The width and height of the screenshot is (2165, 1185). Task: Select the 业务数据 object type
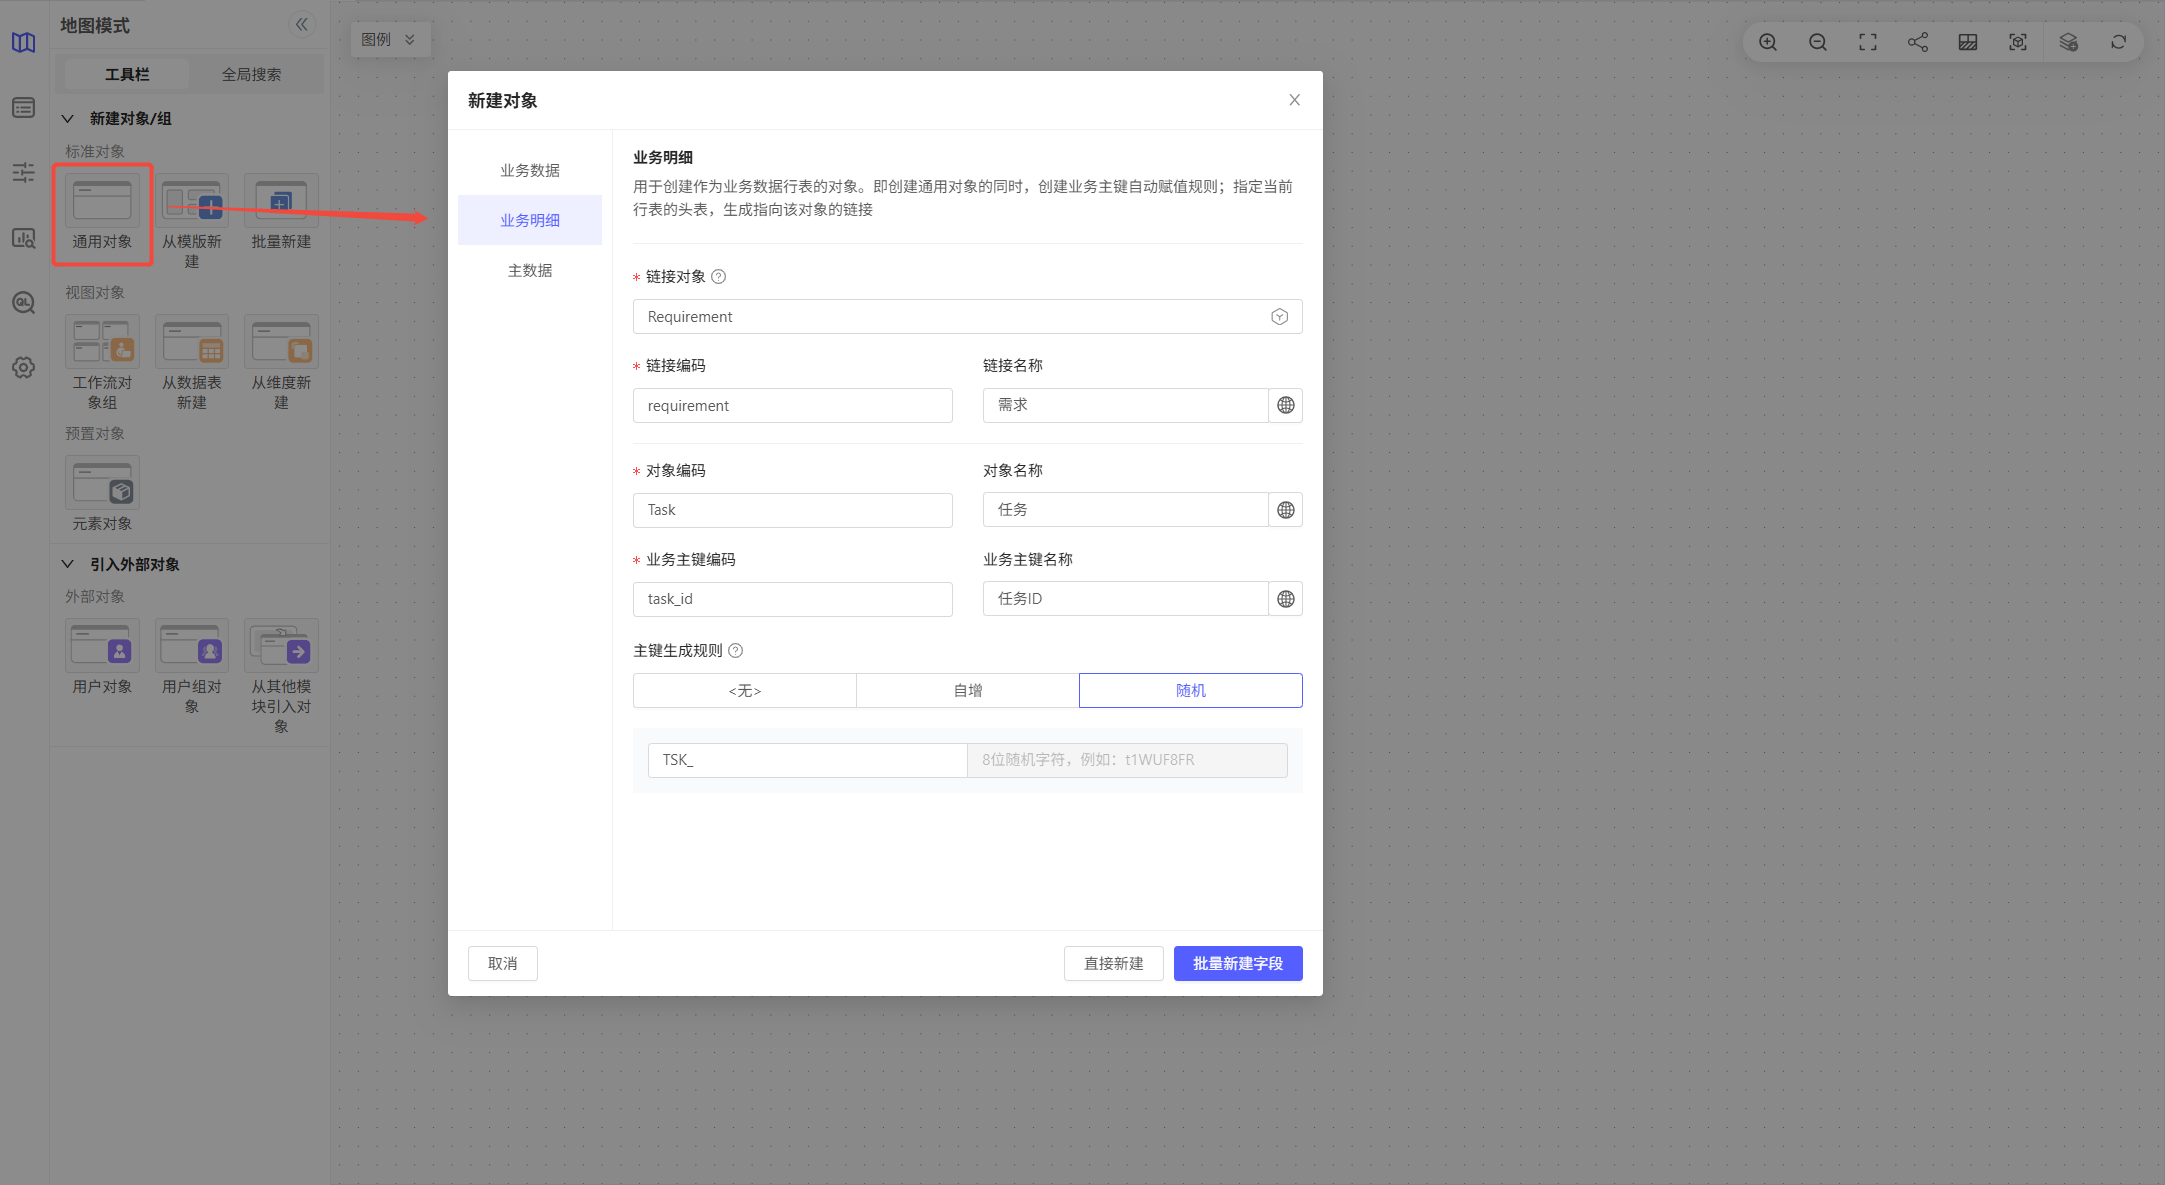pos(530,170)
